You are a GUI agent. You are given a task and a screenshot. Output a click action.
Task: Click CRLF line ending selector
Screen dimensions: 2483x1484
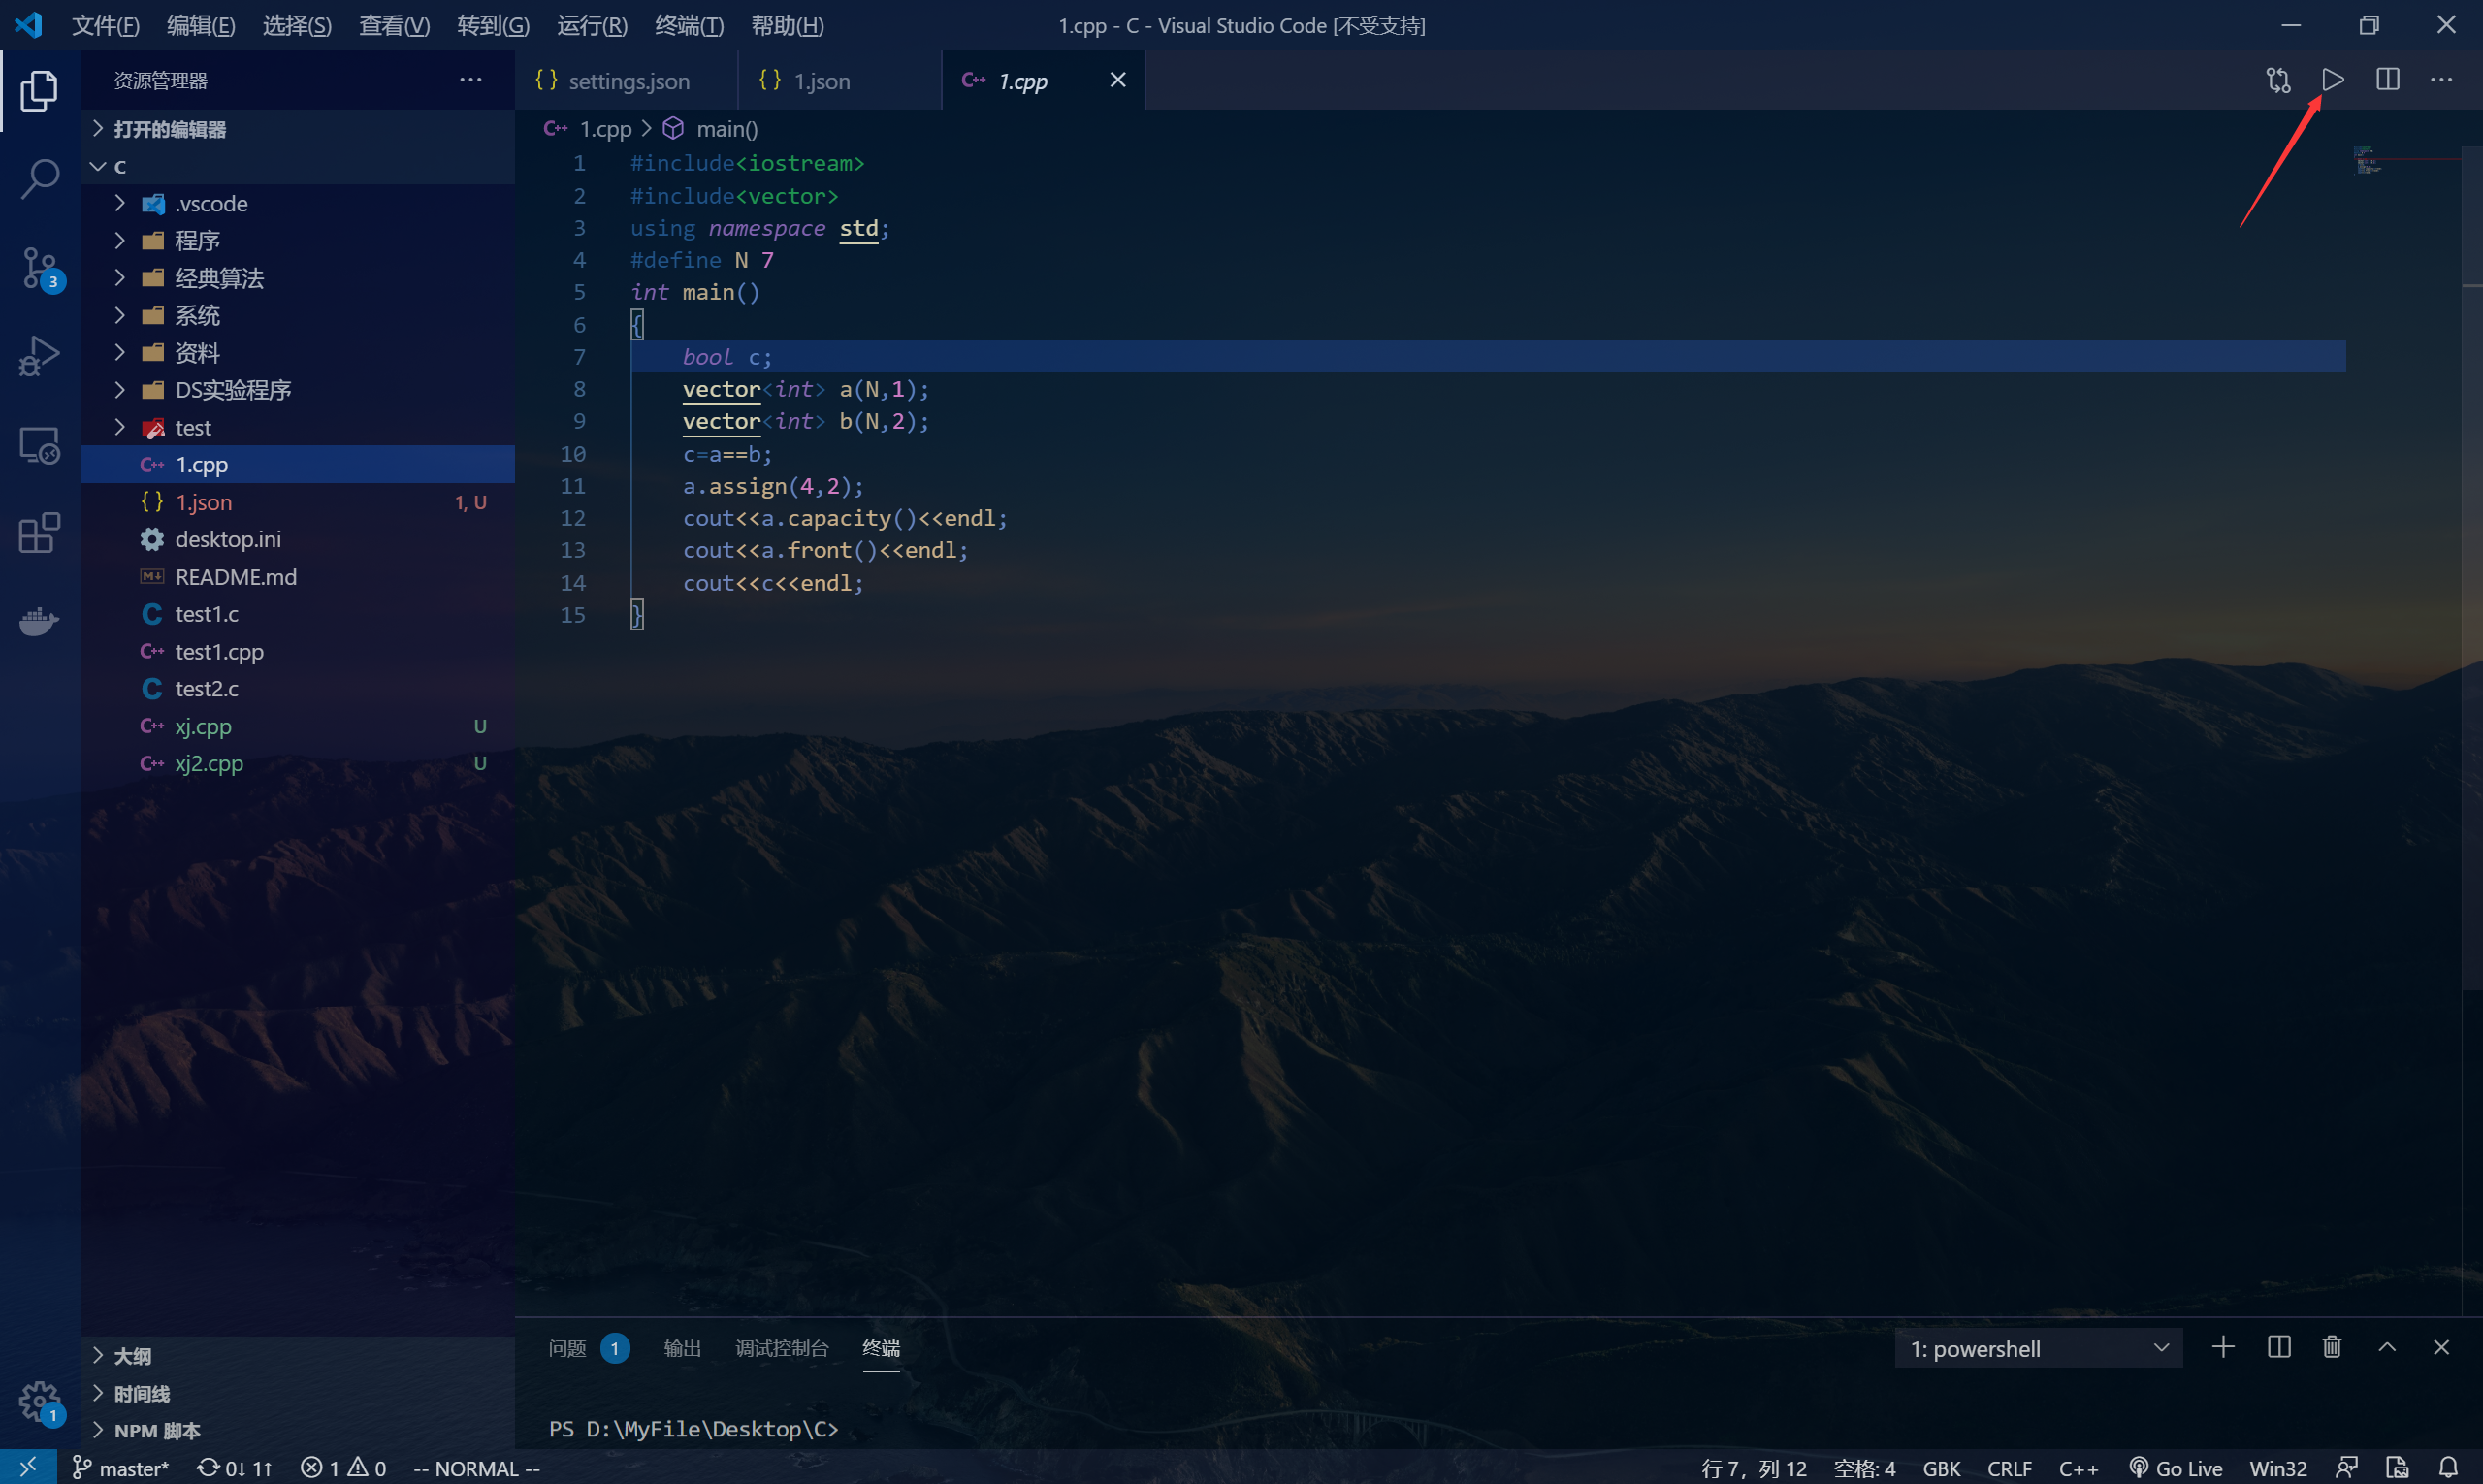[2009, 1468]
